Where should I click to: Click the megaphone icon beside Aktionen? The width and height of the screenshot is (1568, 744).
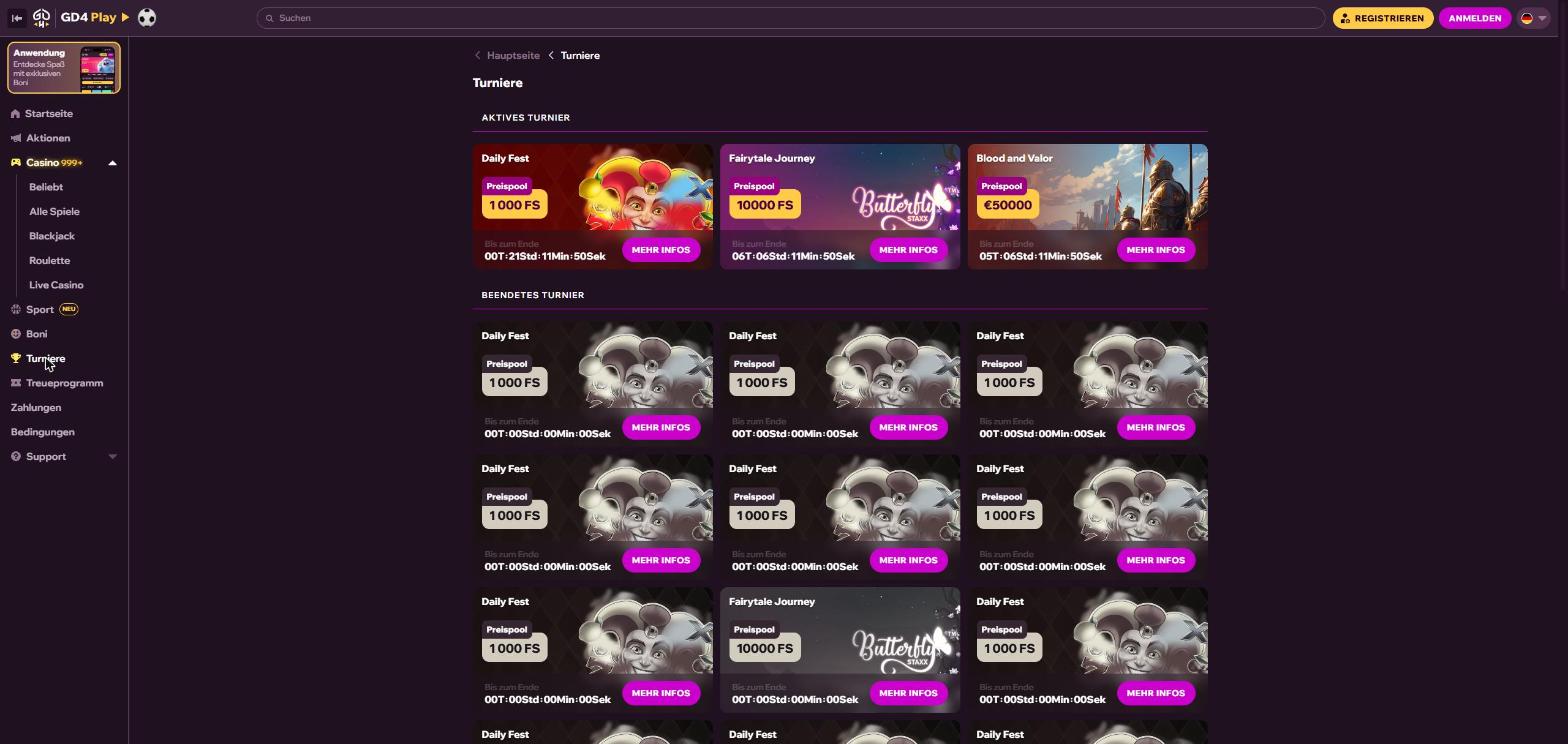pos(15,138)
